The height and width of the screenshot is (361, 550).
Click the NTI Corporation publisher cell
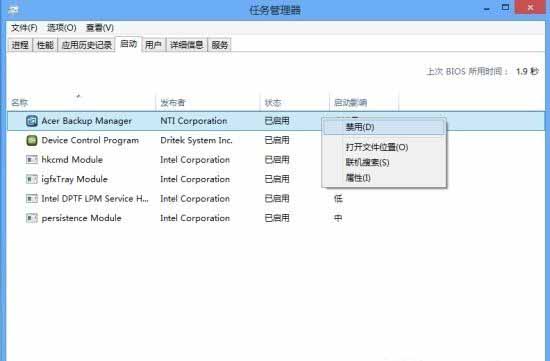point(194,121)
